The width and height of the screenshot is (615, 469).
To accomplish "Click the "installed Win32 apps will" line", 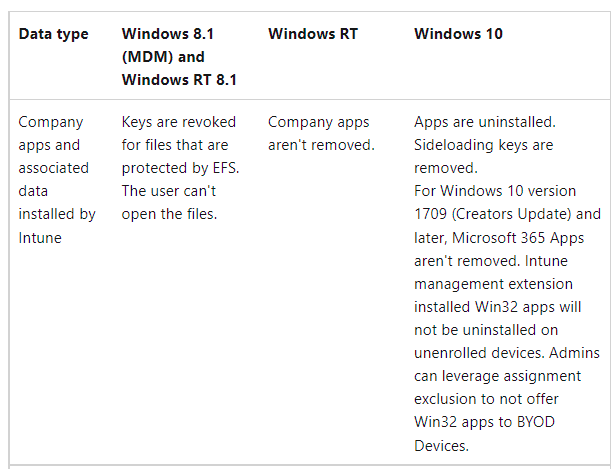I will pyautogui.click(x=497, y=307).
